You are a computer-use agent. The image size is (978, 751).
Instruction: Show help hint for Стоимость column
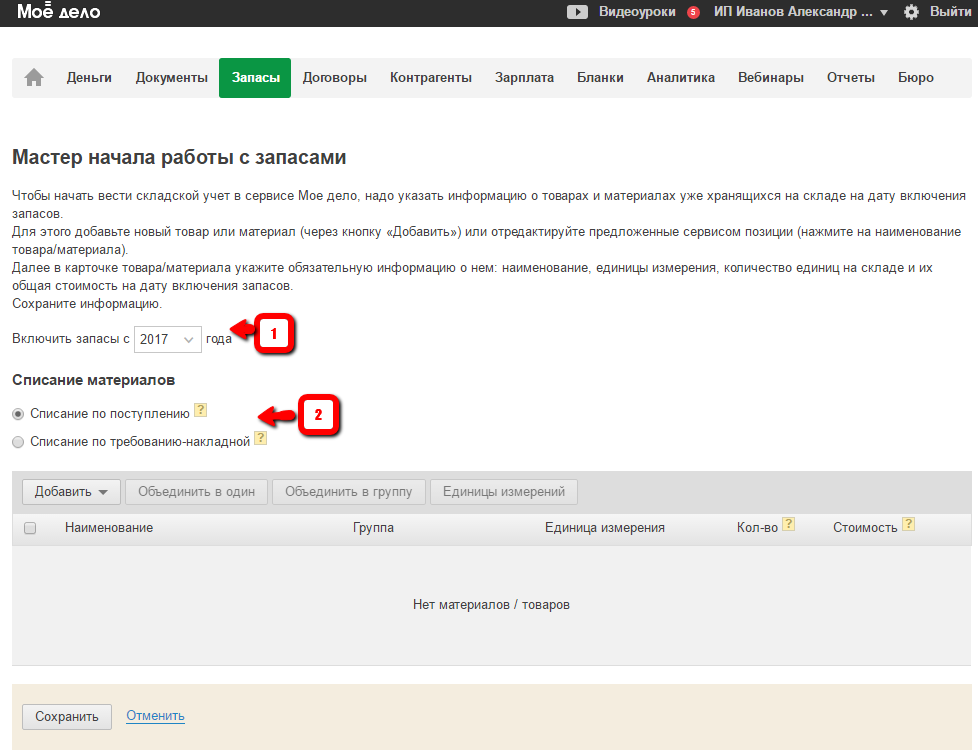(908, 524)
